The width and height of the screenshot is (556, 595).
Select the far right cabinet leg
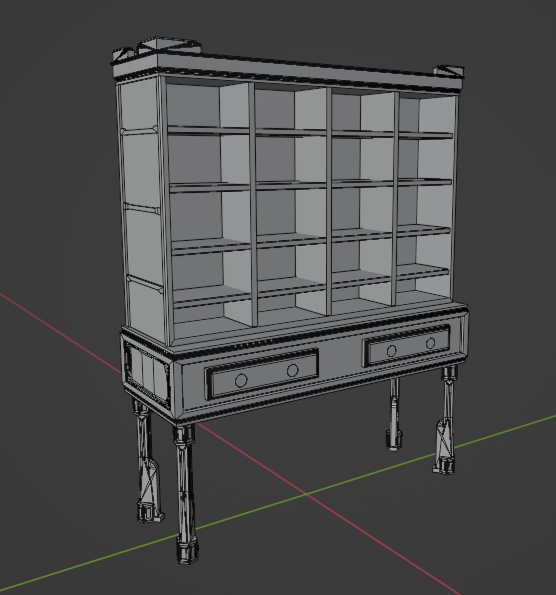click(x=446, y=419)
